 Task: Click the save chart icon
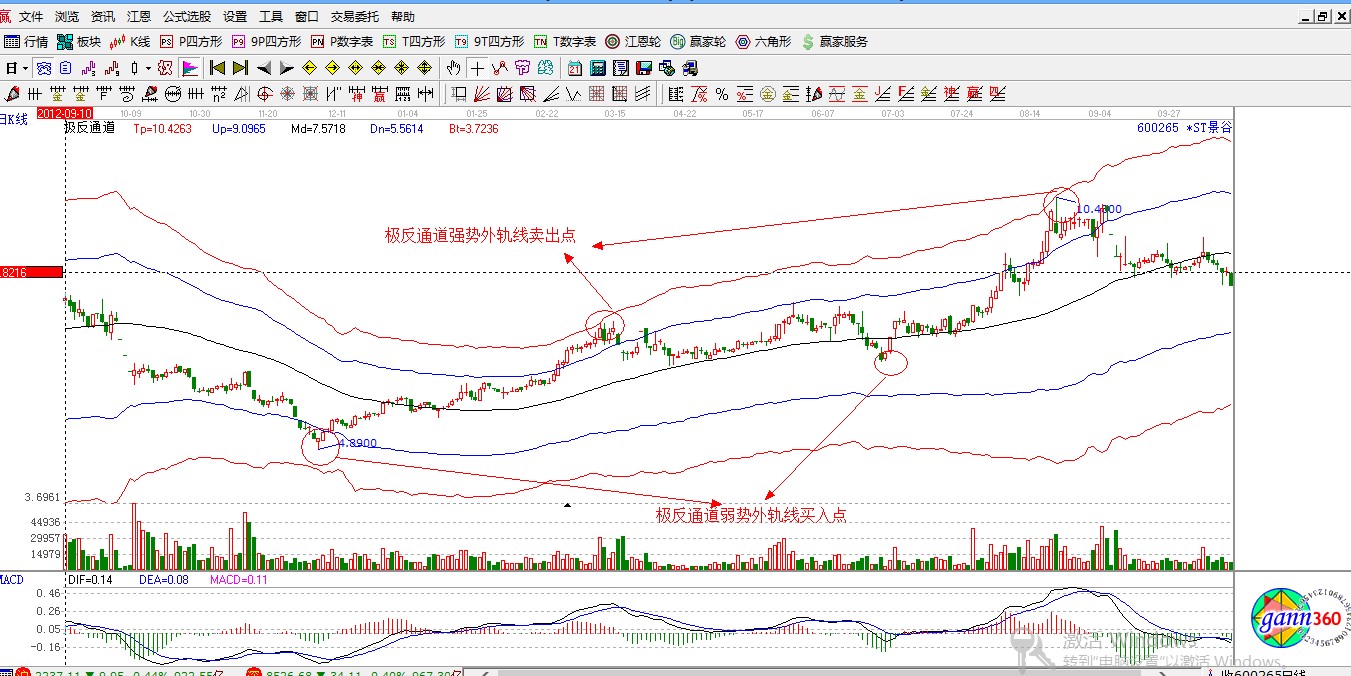[x=643, y=68]
